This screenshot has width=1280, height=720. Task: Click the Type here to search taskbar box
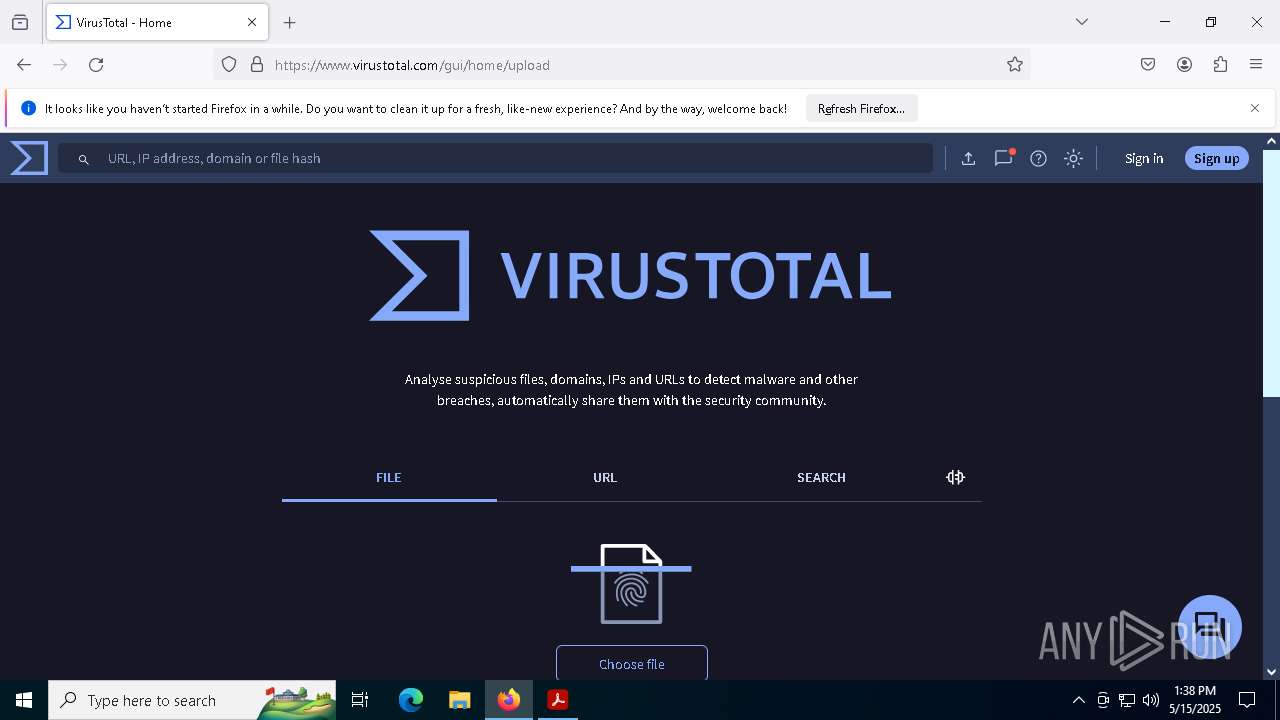pos(192,700)
